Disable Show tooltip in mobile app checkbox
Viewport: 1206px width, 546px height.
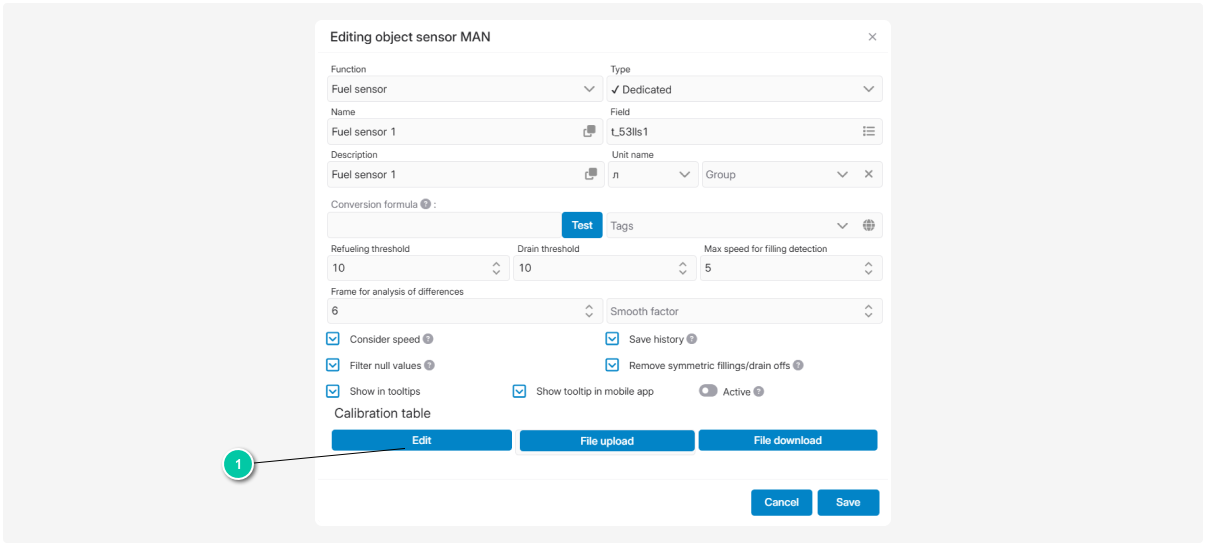[519, 392]
